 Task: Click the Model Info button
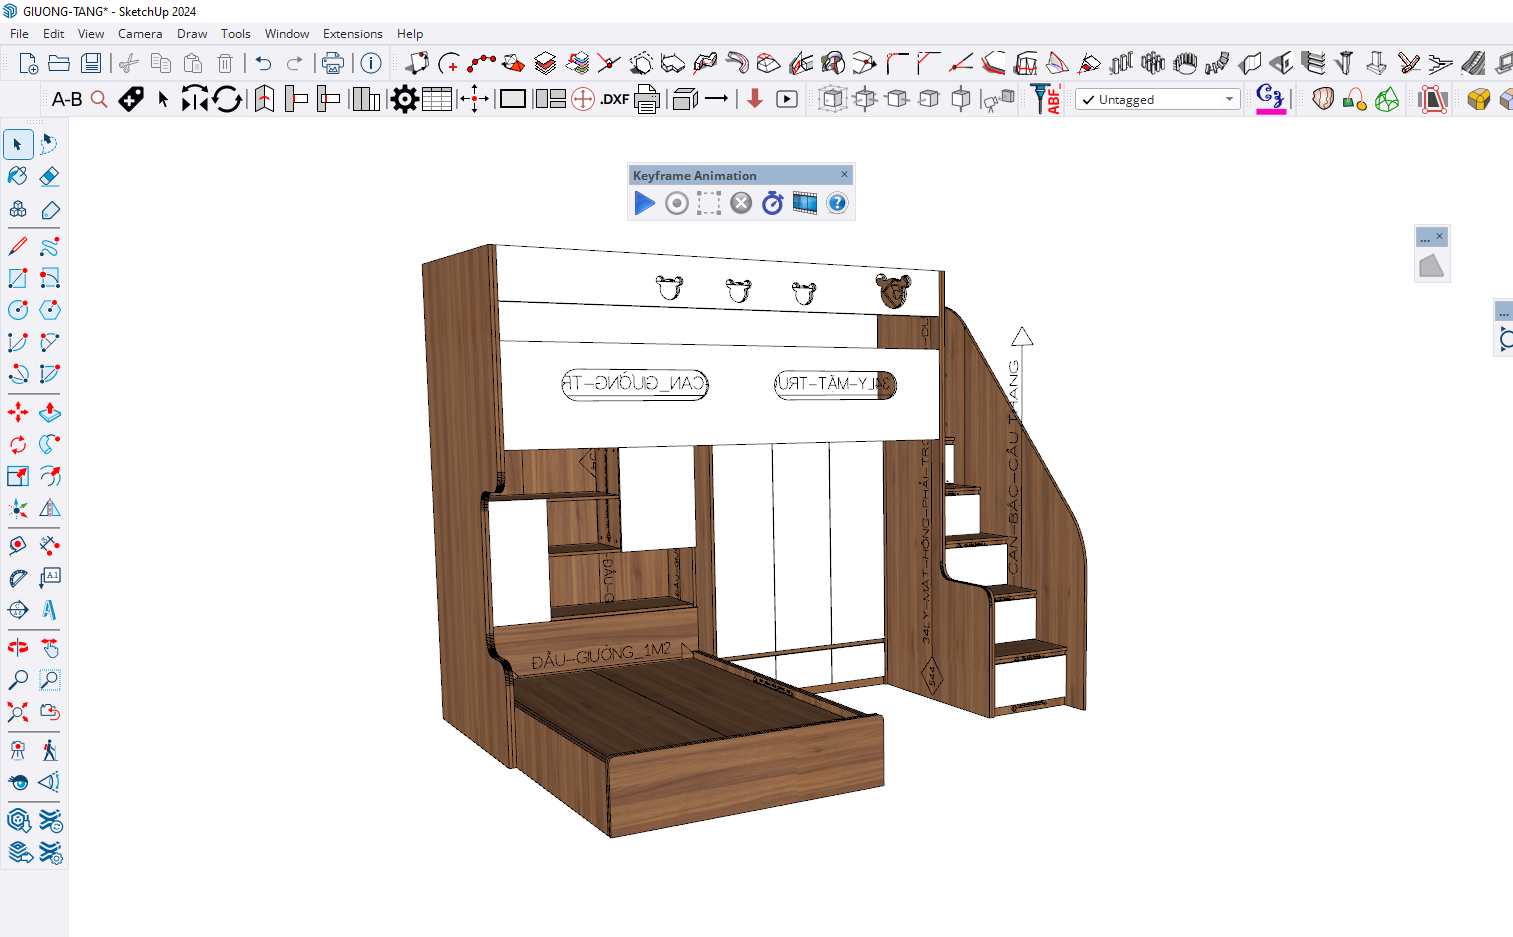tap(371, 63)
